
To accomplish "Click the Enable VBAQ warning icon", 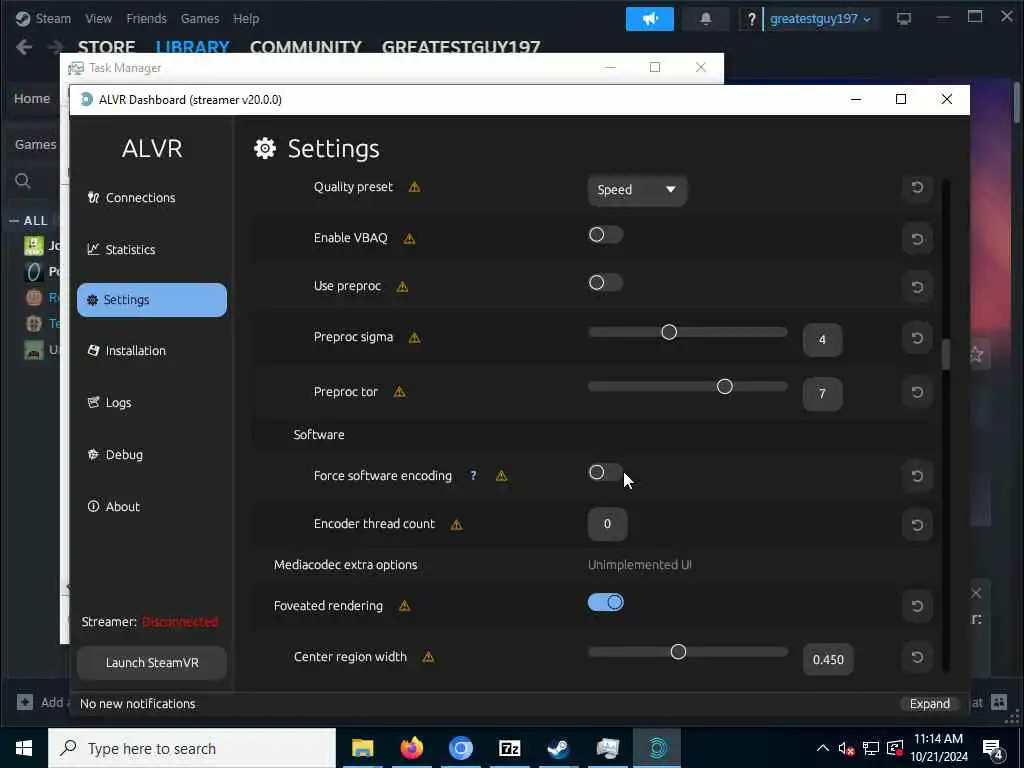I will (409, 238).
